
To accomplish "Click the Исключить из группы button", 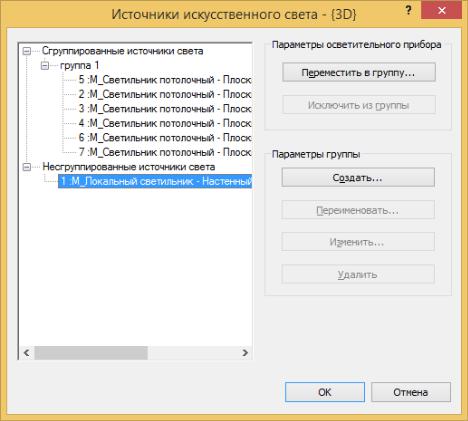I will (x=359, y=105).
